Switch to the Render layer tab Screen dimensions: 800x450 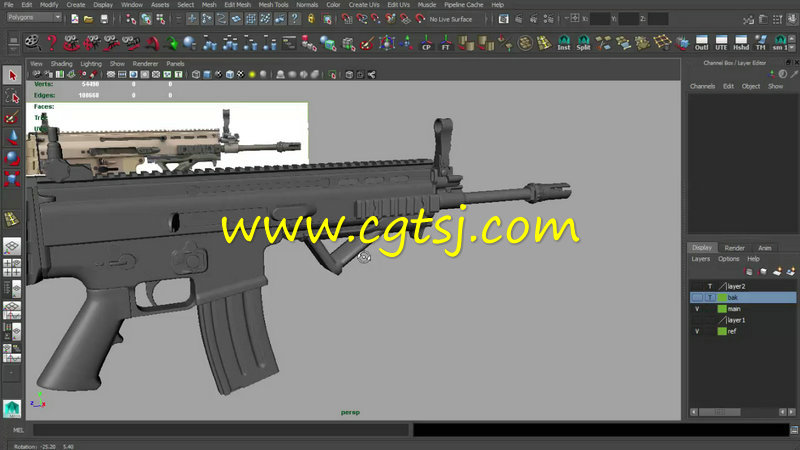(735, 247)
